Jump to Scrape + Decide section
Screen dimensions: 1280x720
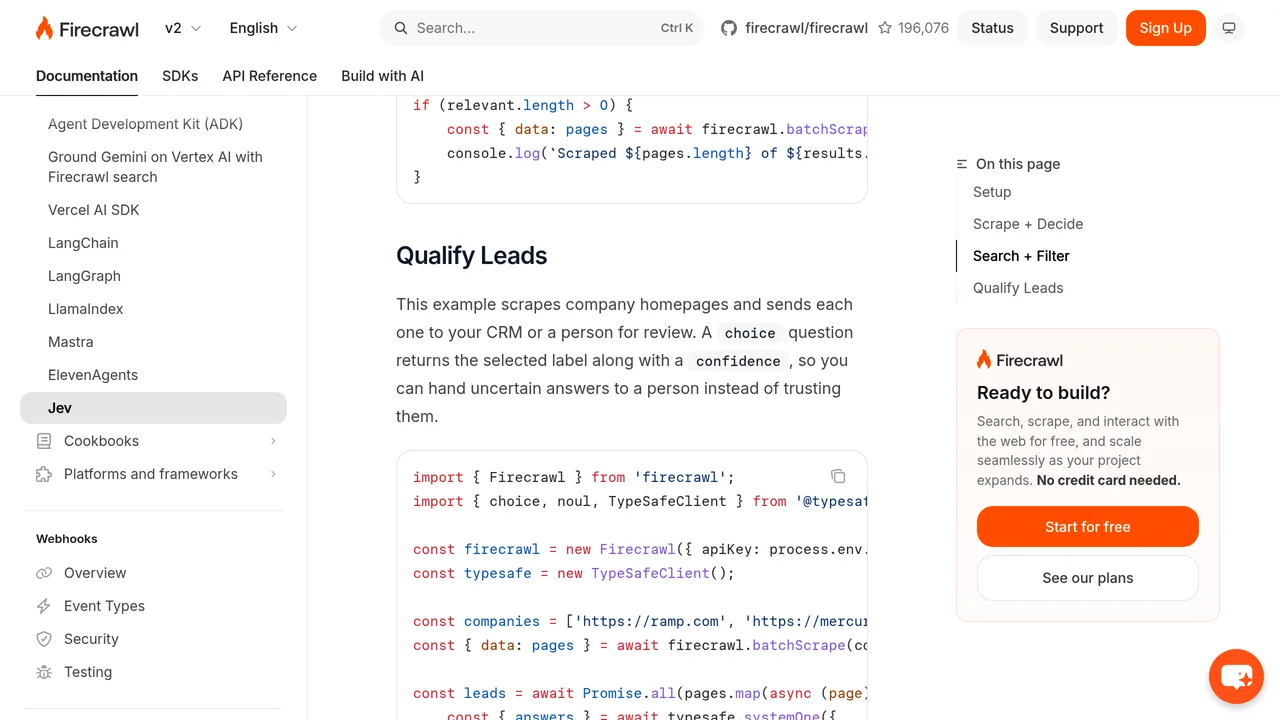tap(1028, 224)
